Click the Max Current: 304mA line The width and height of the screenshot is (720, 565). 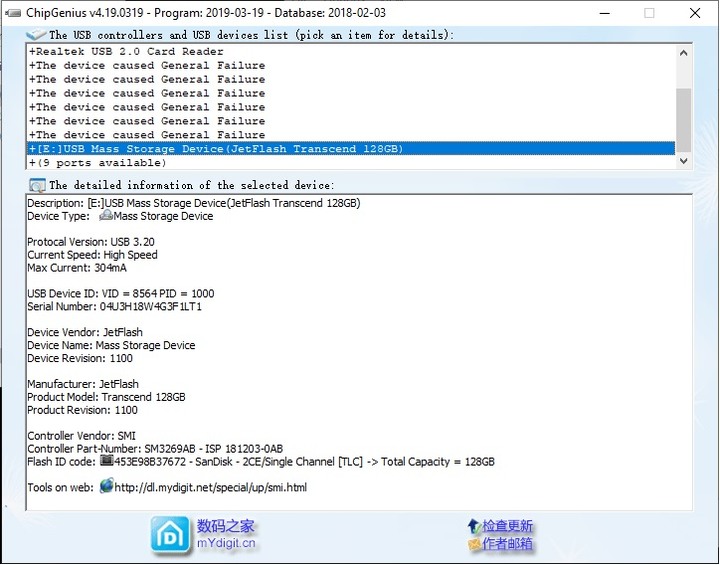tap(77, 267)
